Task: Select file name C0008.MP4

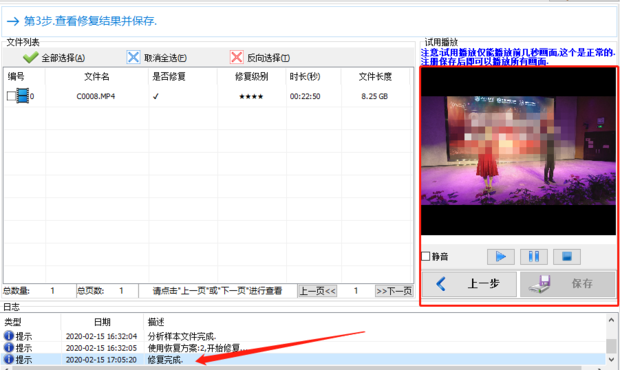Action: click(96, 96)
